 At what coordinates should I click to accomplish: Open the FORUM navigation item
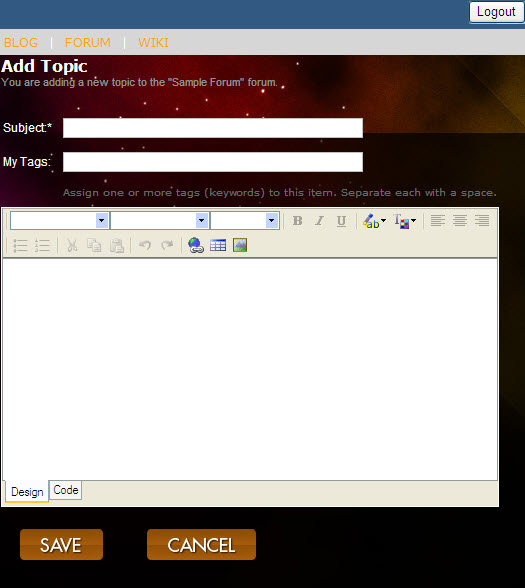tap(88, 42)
